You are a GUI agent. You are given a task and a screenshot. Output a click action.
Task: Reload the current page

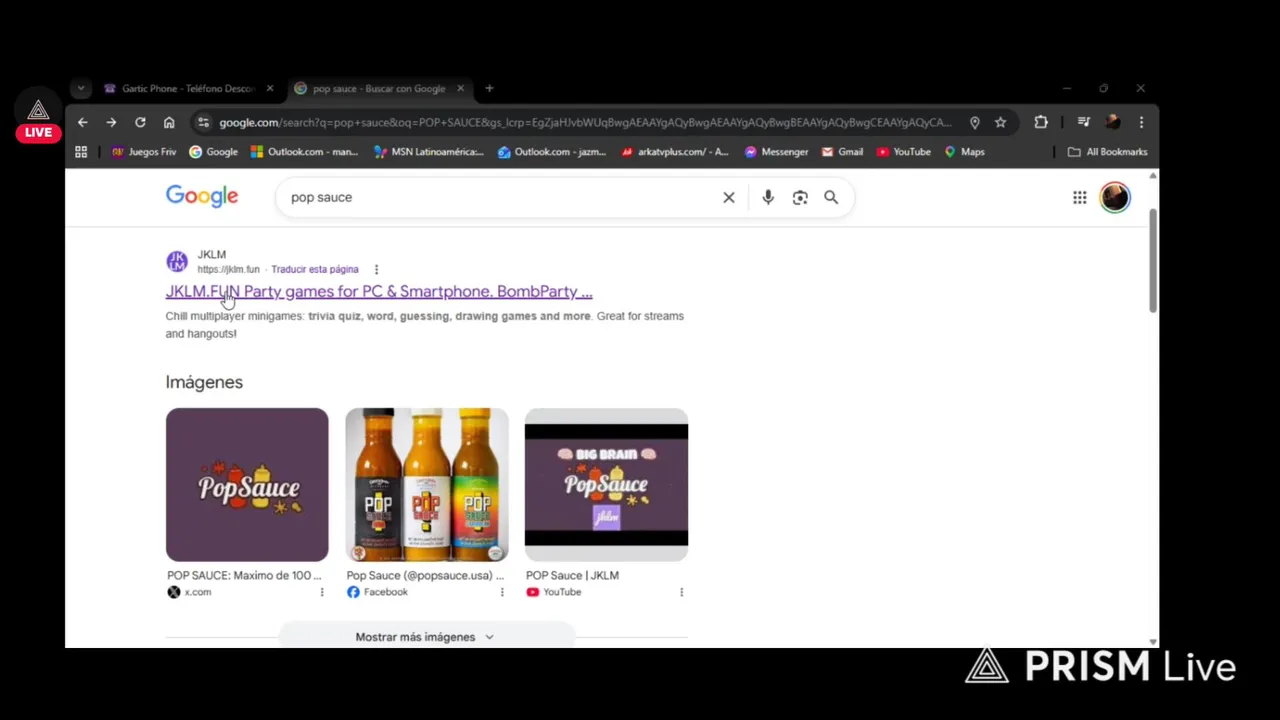(140, 122)
